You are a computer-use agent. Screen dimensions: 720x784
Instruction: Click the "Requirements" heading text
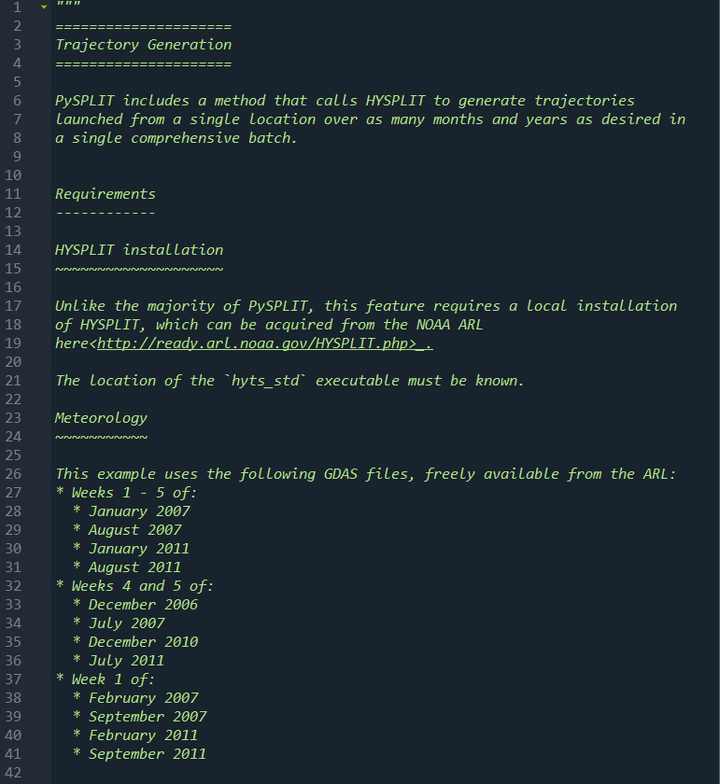105,194
